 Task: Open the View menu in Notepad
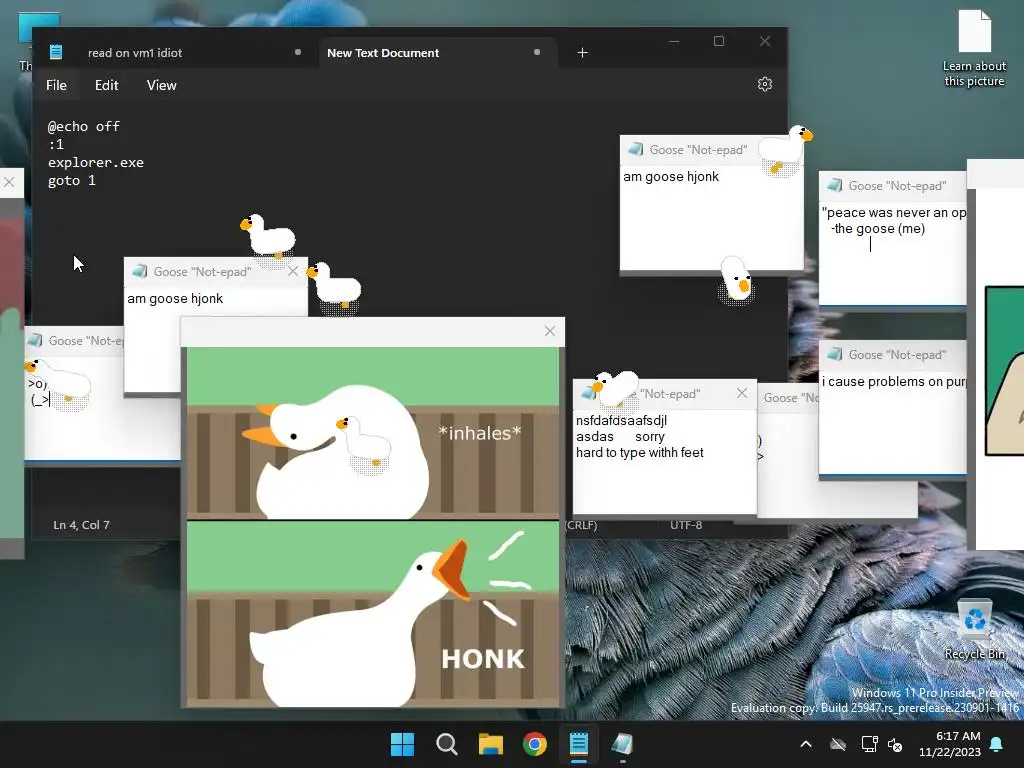pos(161,85)
